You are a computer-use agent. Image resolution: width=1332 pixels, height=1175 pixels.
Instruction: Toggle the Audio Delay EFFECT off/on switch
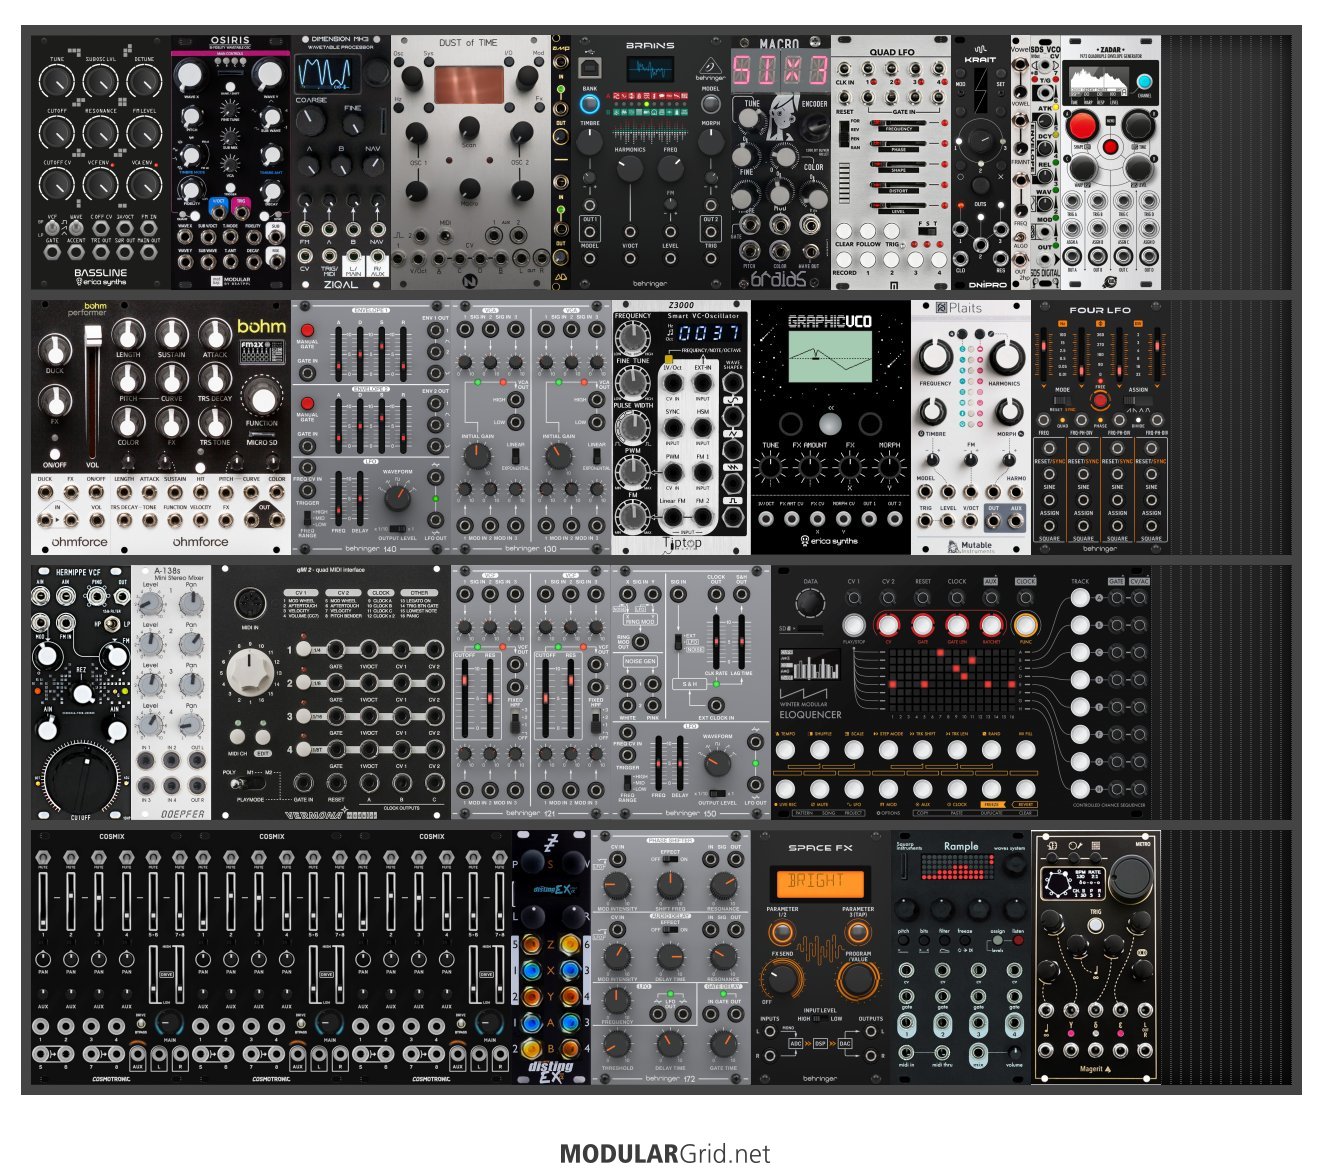click(670, 929)
